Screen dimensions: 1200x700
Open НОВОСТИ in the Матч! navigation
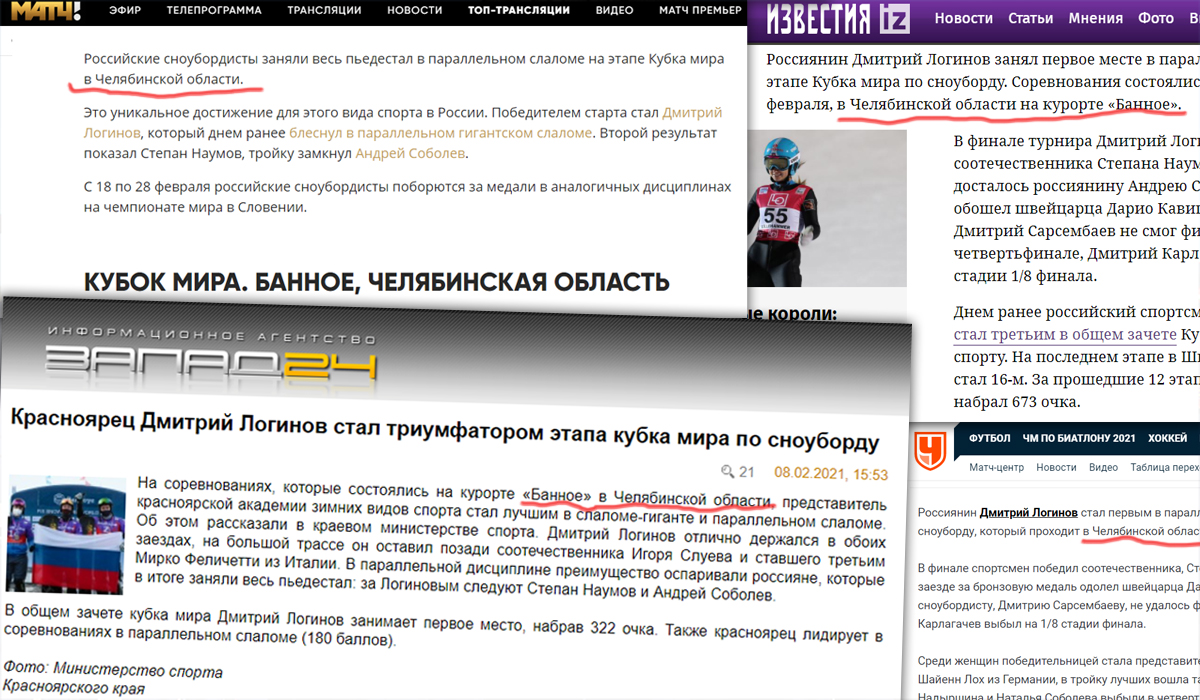(415, 10)
